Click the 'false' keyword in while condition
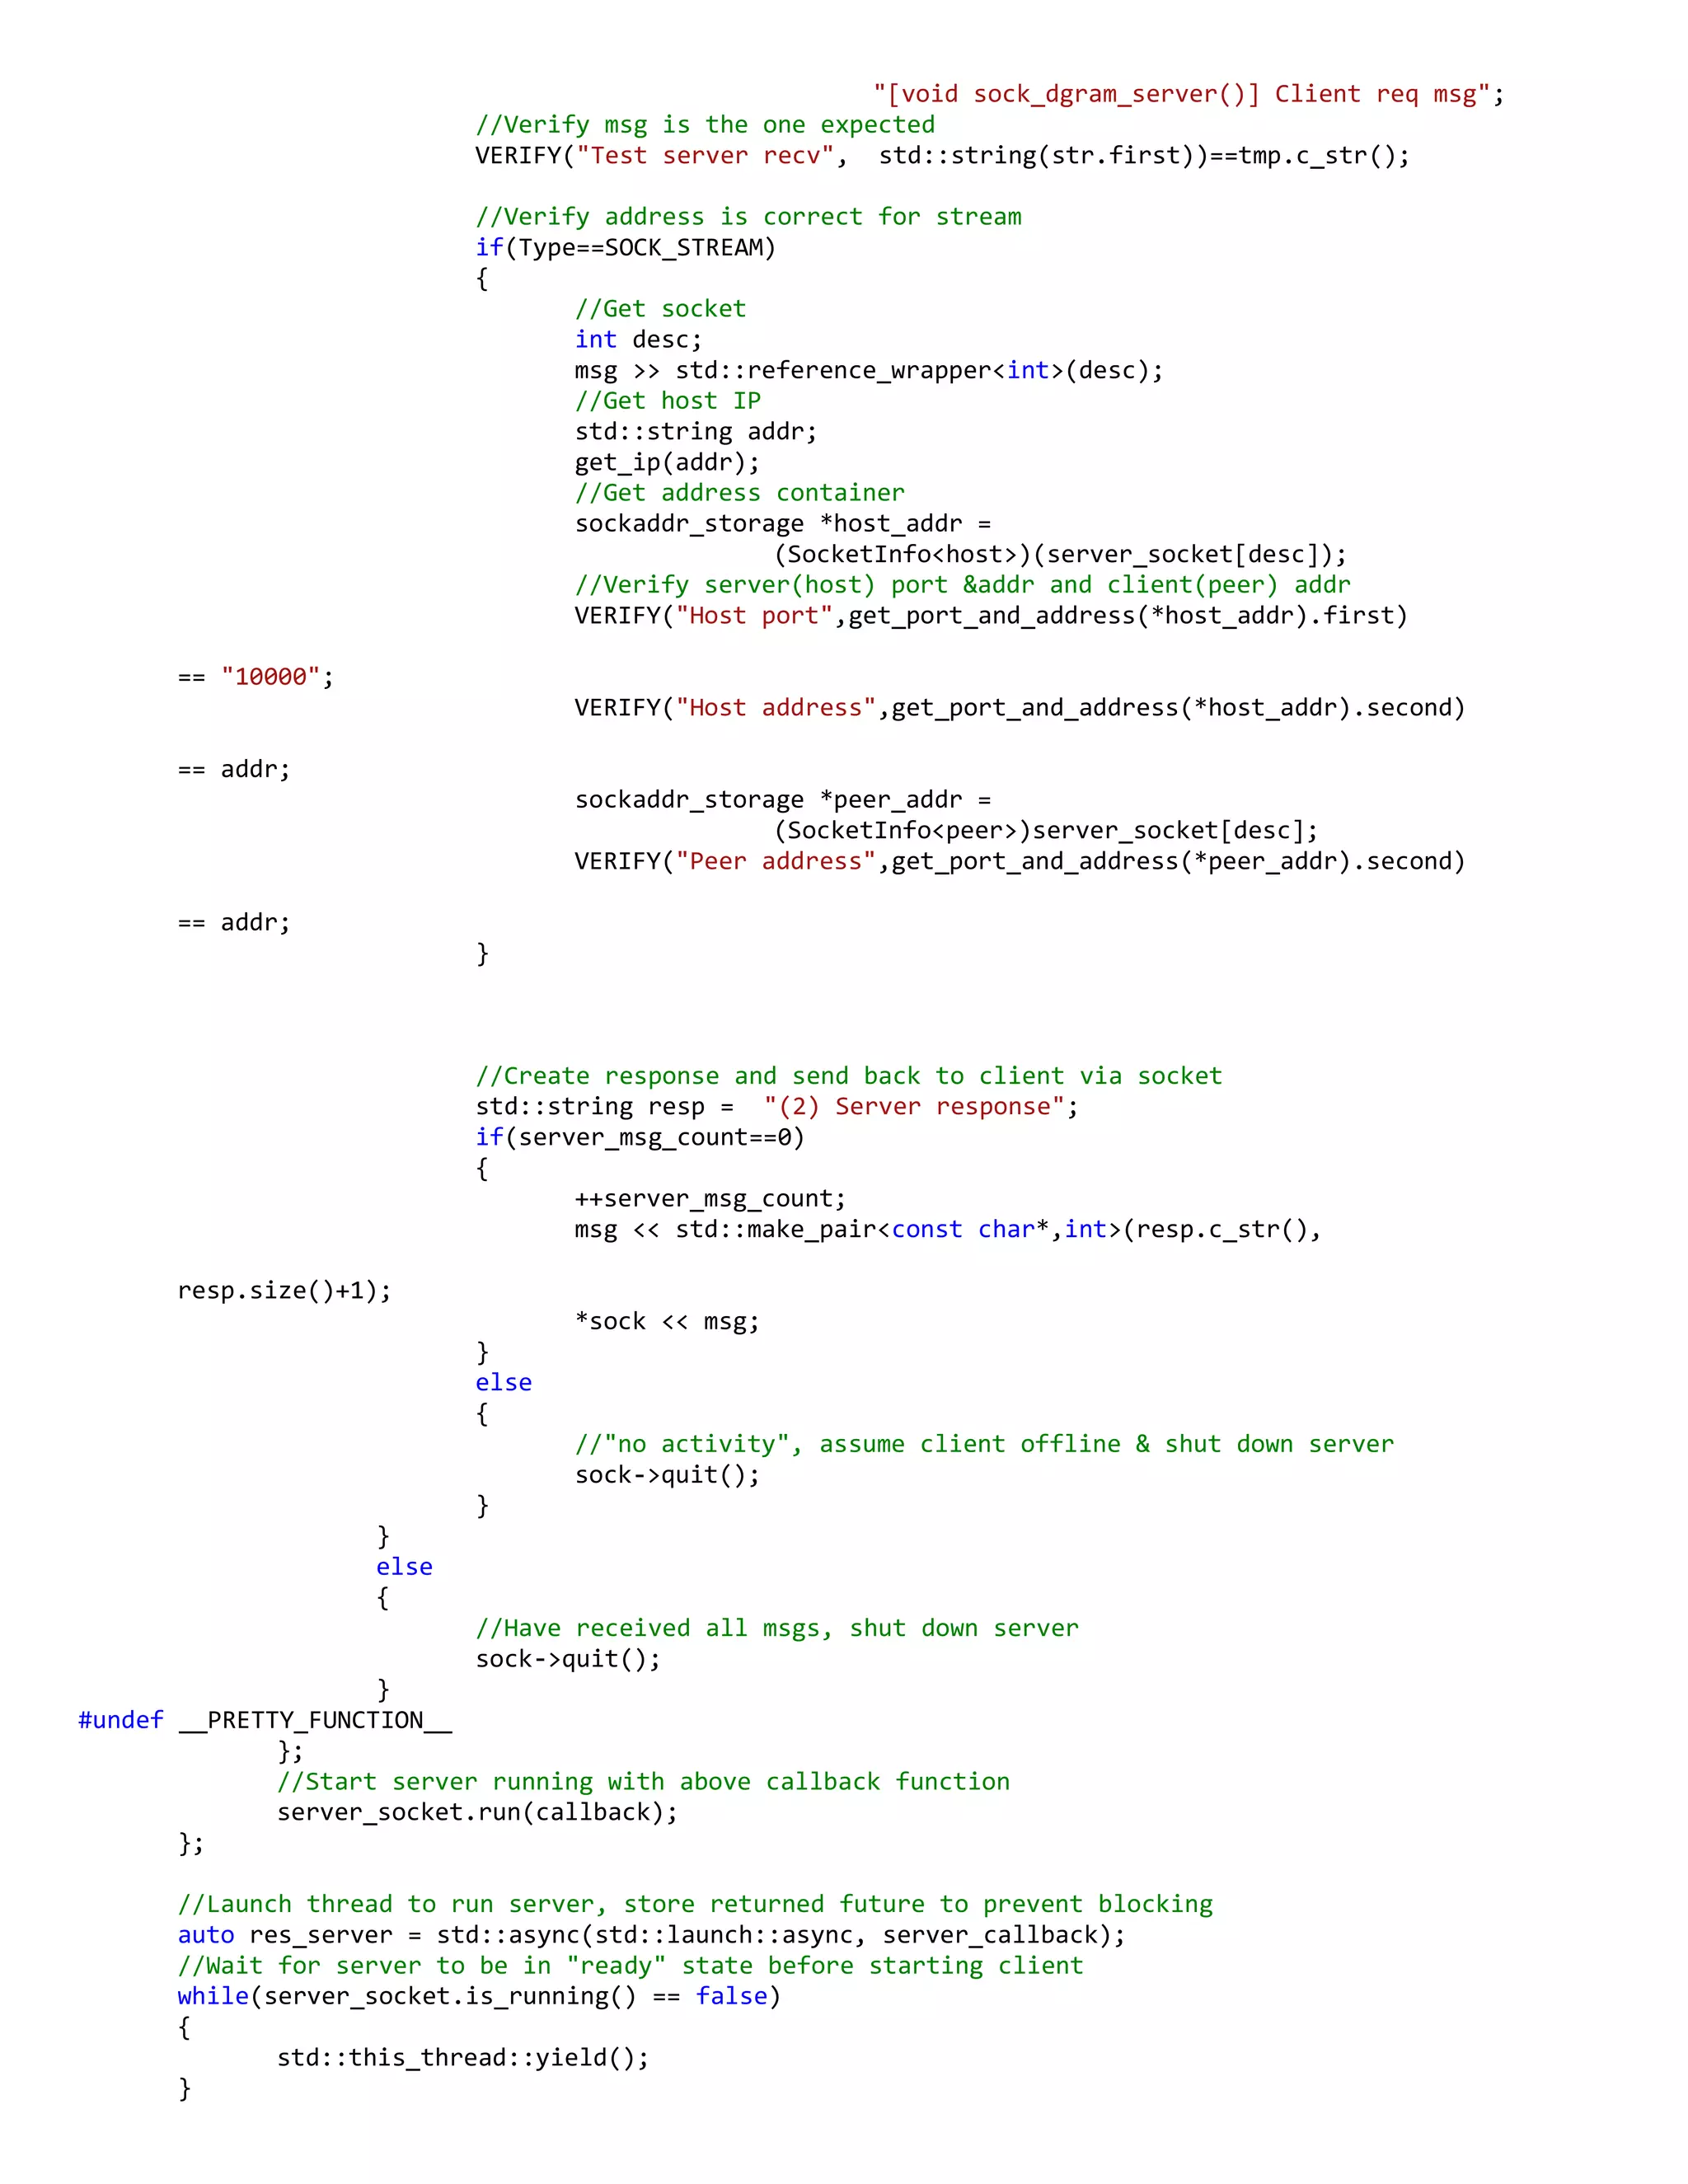This screenshot has height=2184, width=1688. click(x=731, y=1996)
